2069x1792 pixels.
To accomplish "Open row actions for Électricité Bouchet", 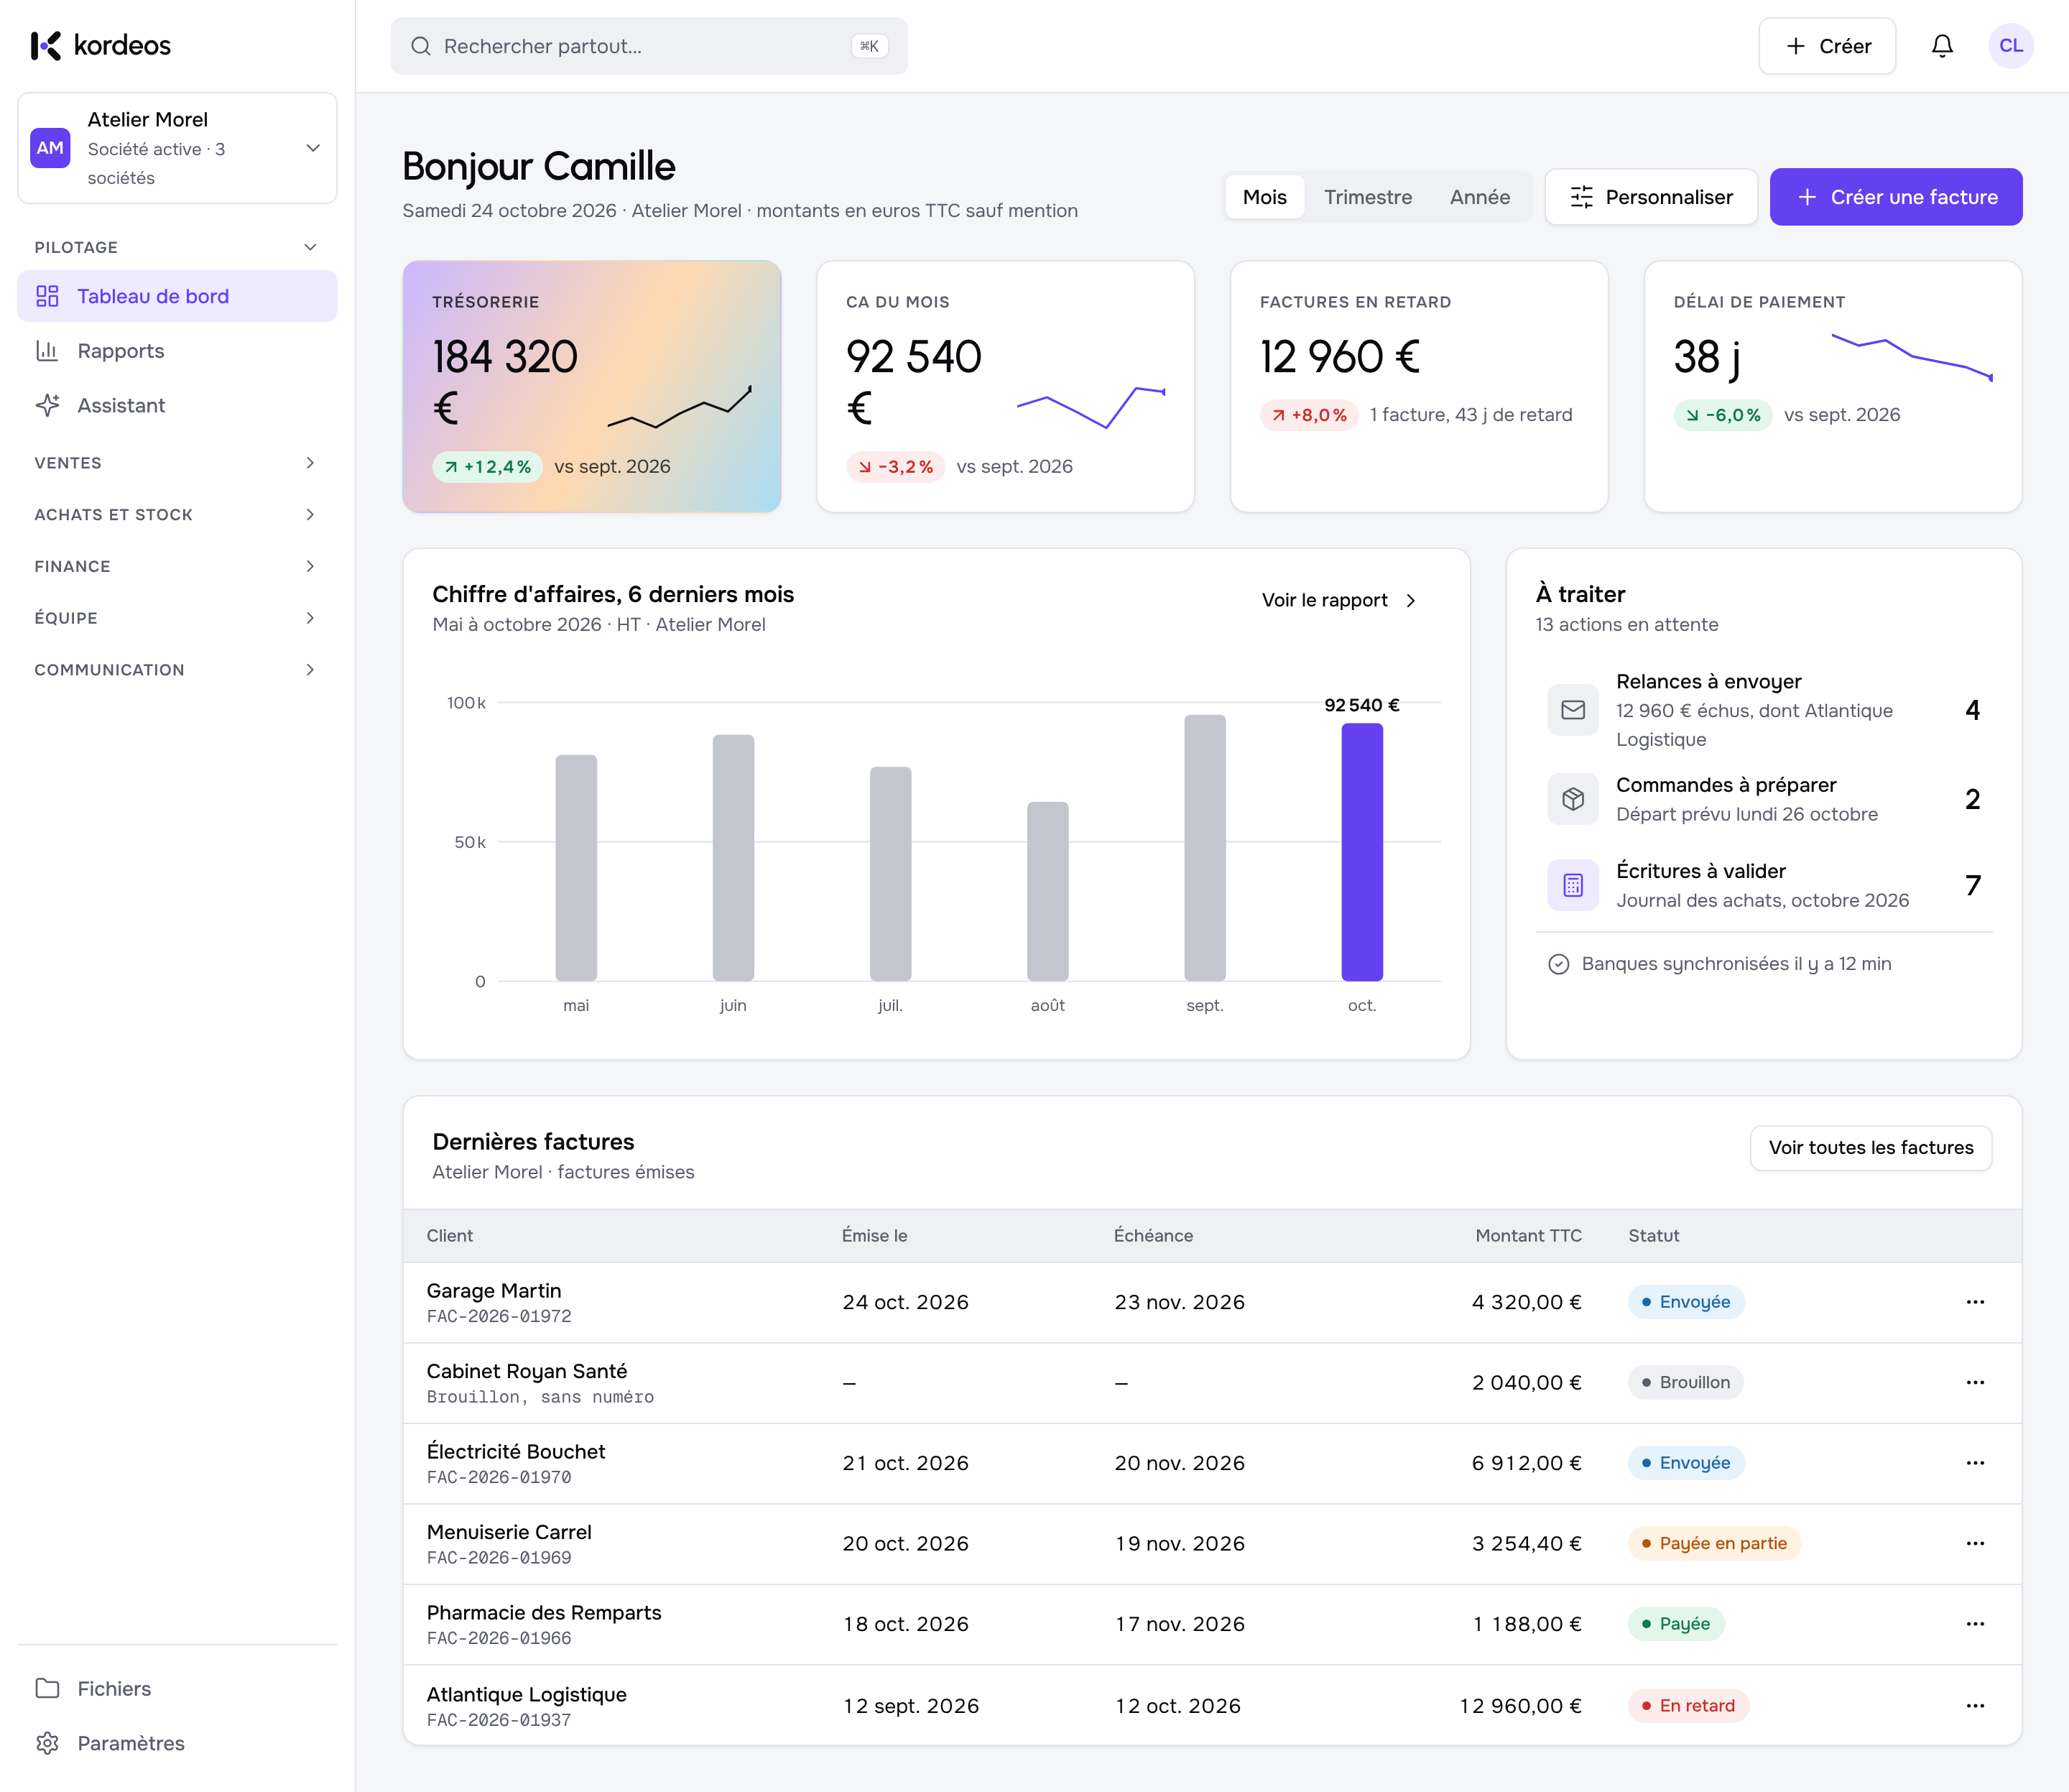I will pos(1975,1463).
